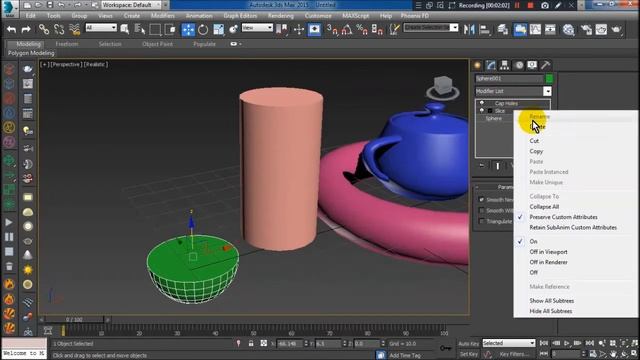Open the Rendering menu

coord(280,16)
